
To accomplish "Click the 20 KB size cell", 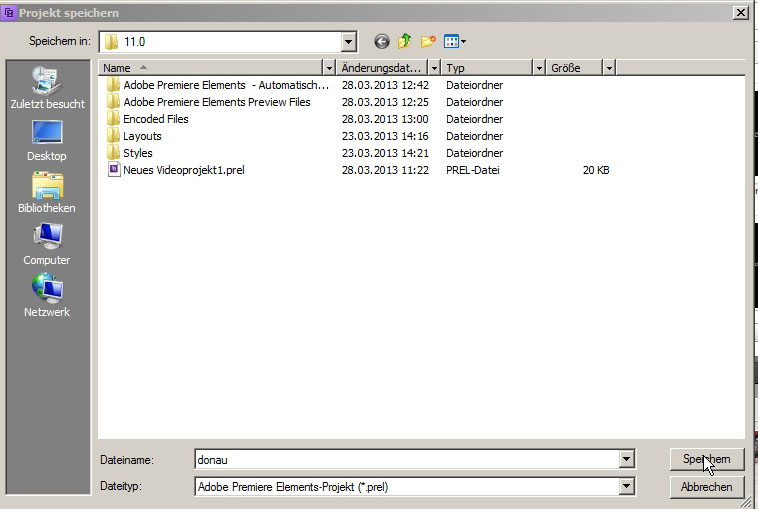I will pos(596,170).
